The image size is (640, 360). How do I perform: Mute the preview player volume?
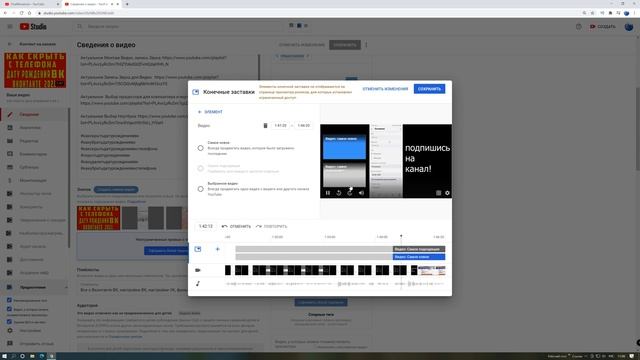[361, 193]
